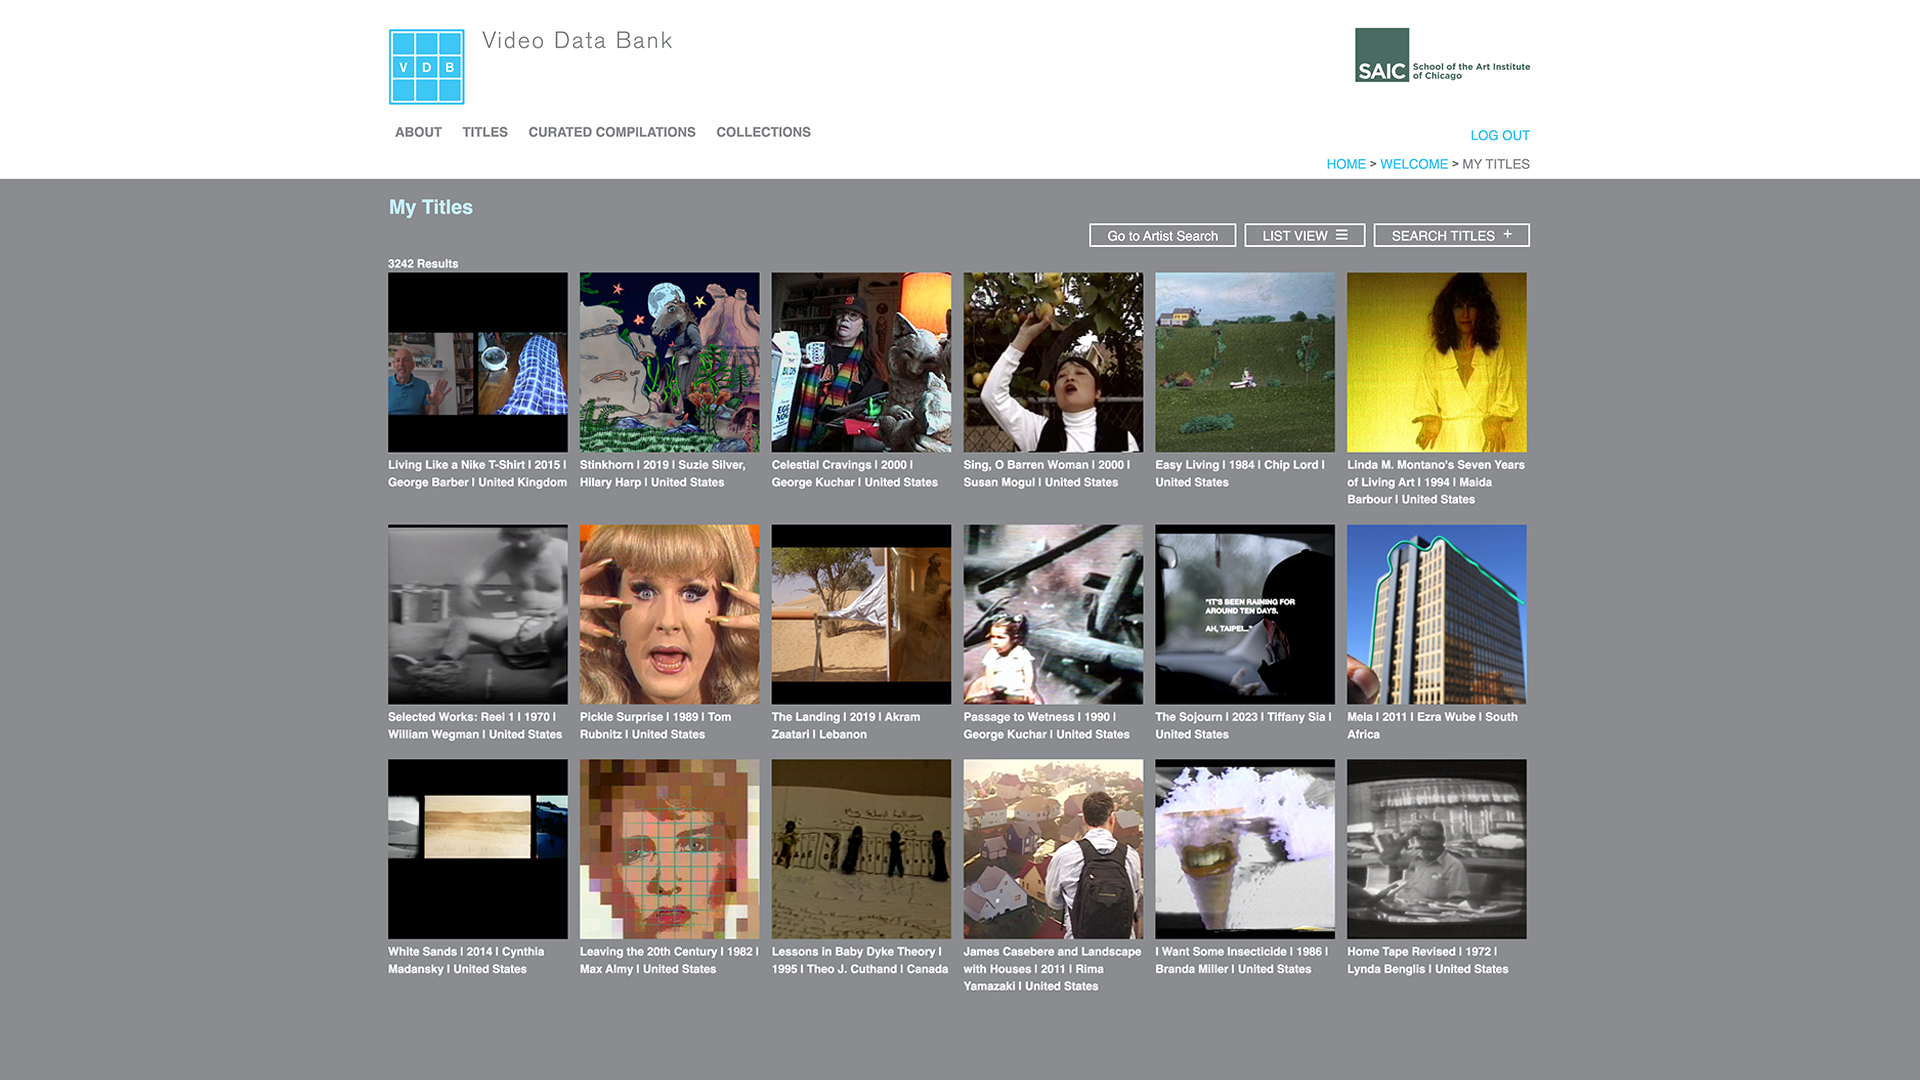The height and width of the screenshot is (1080, 1920).
Task: Click Stinkhorn 2019 caption text
Action: [663, 473]
